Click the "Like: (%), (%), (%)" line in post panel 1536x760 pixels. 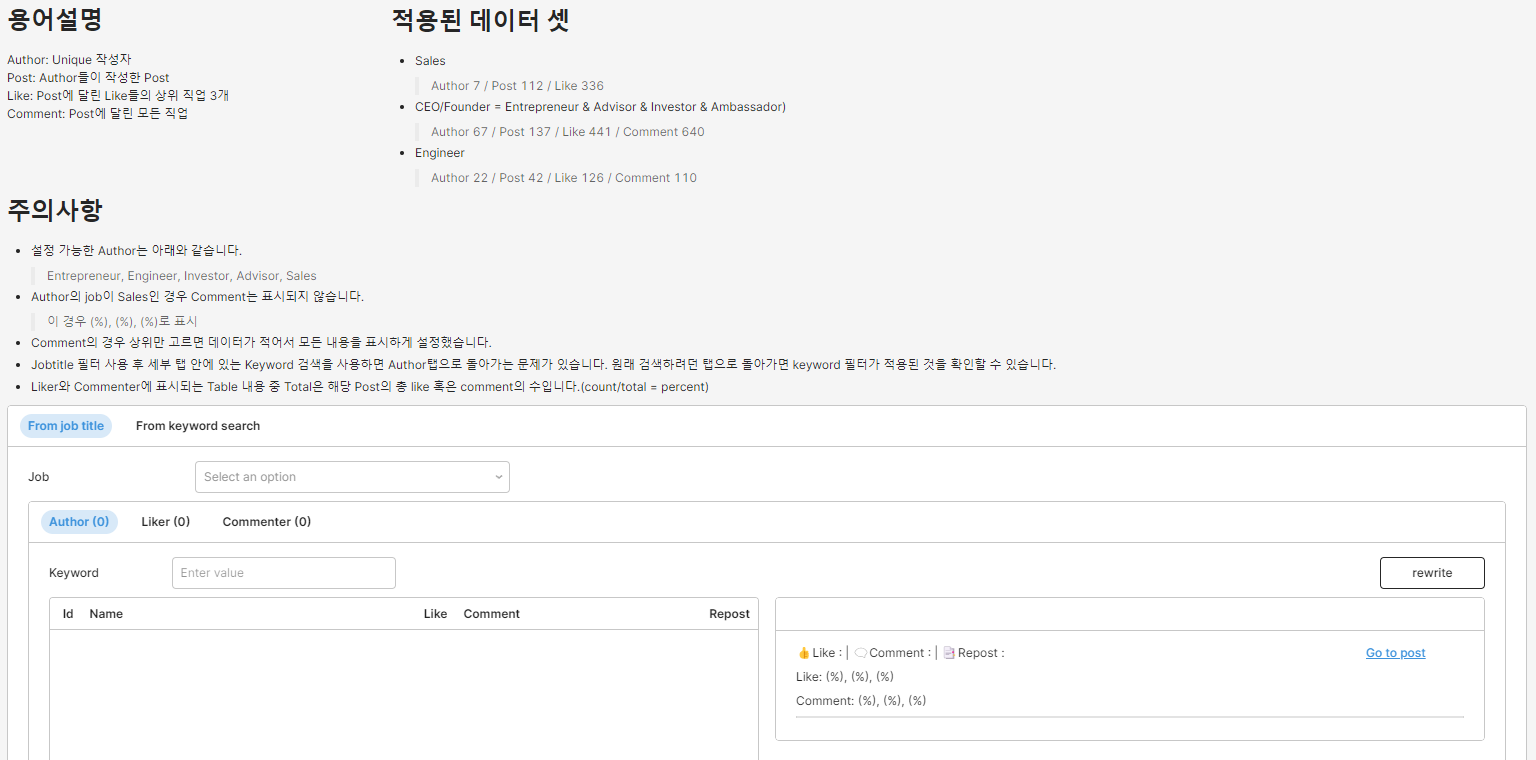pyautogui.click(x=845, y=677)
